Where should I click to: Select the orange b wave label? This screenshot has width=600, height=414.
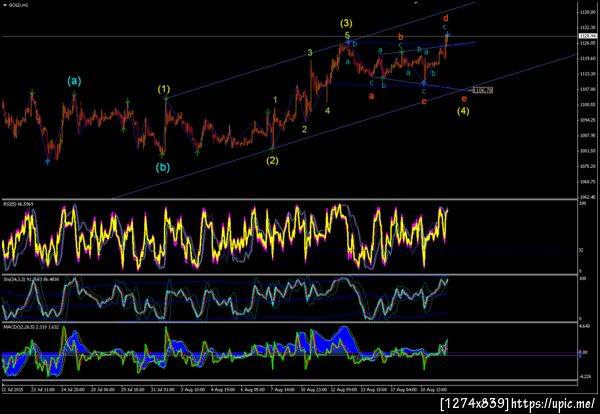tap(401, 37)
